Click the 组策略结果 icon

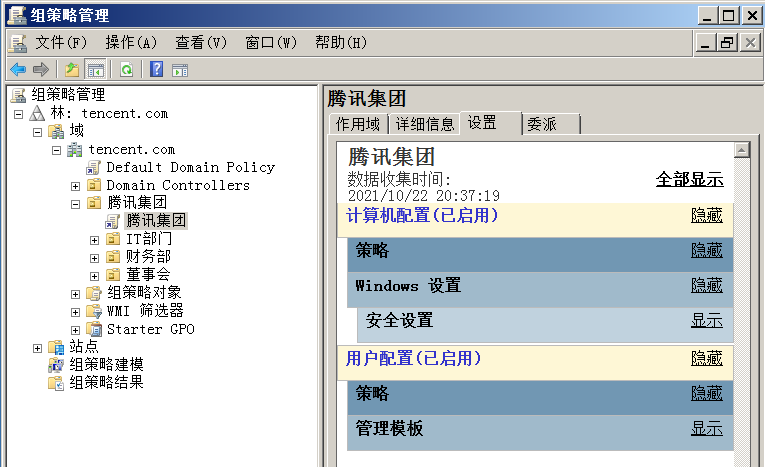56,383
